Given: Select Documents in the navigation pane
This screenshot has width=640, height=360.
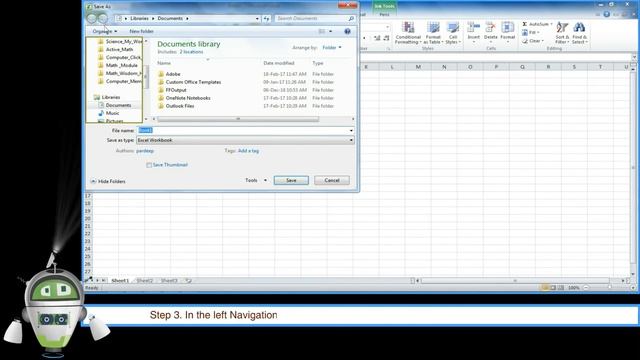Looking at the screenshot, I should tap(118, 105).
